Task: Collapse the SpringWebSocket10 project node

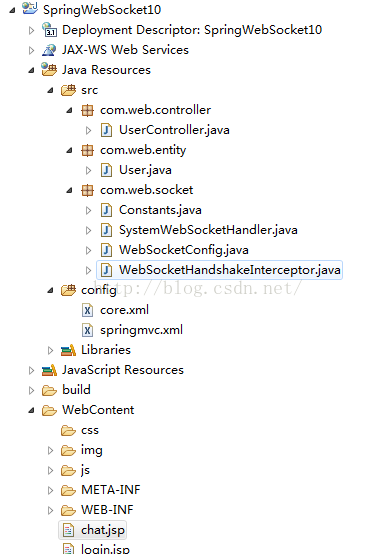Action: (13, 10)
